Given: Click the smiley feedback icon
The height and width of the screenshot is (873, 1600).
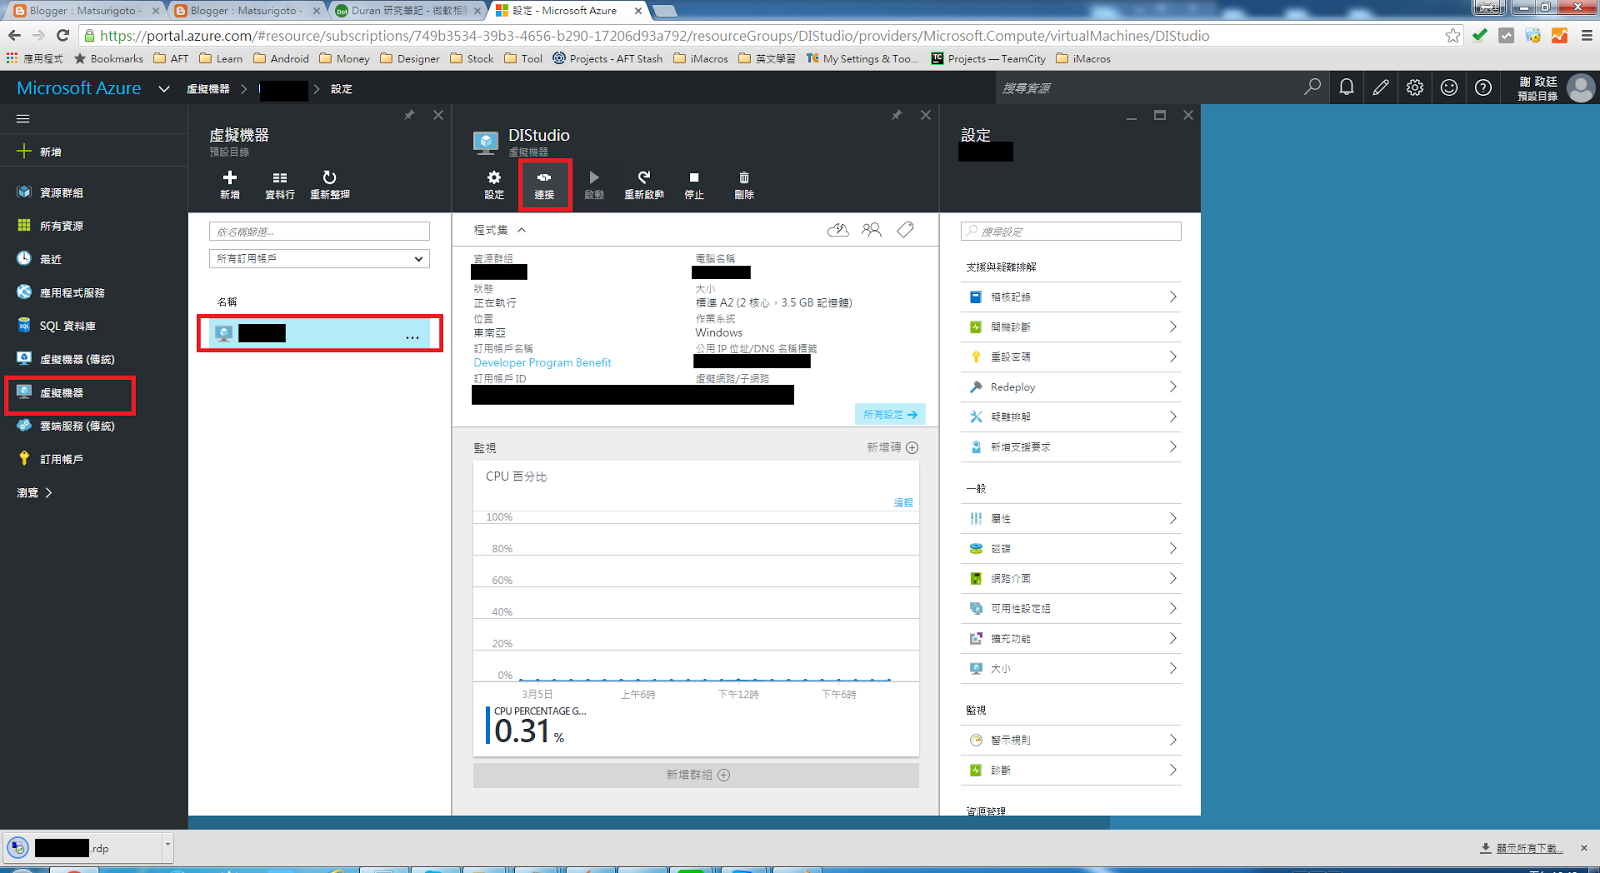Looking at the screenshot, I should (1449, 87).
